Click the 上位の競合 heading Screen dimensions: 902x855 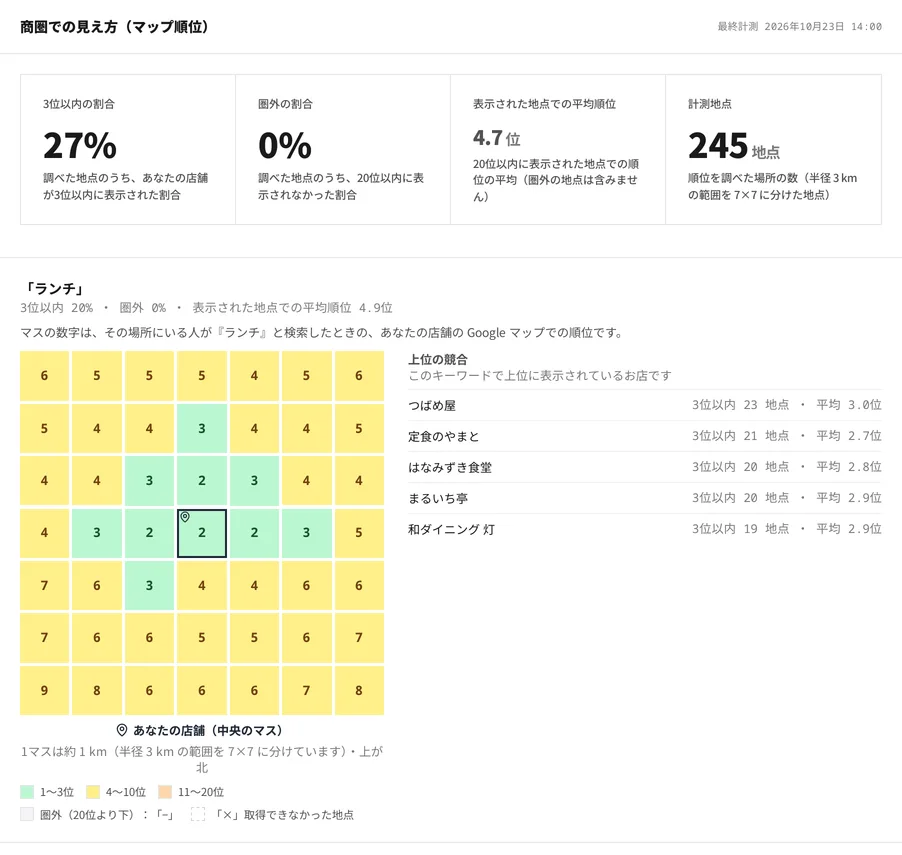click(438, 360)
